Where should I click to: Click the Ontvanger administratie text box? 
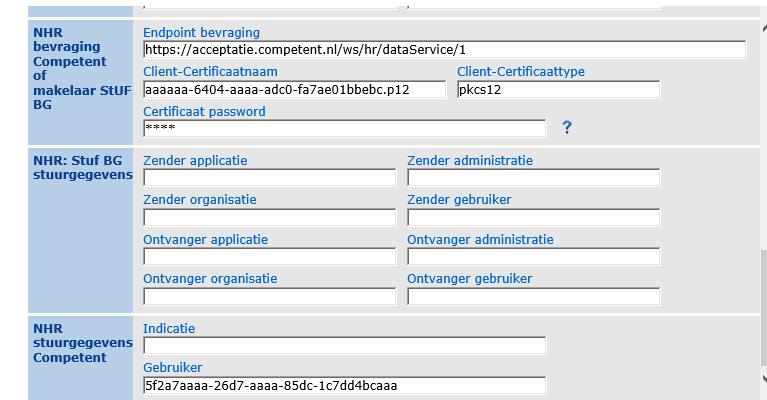pyautogui.click(x=534, y=257)
